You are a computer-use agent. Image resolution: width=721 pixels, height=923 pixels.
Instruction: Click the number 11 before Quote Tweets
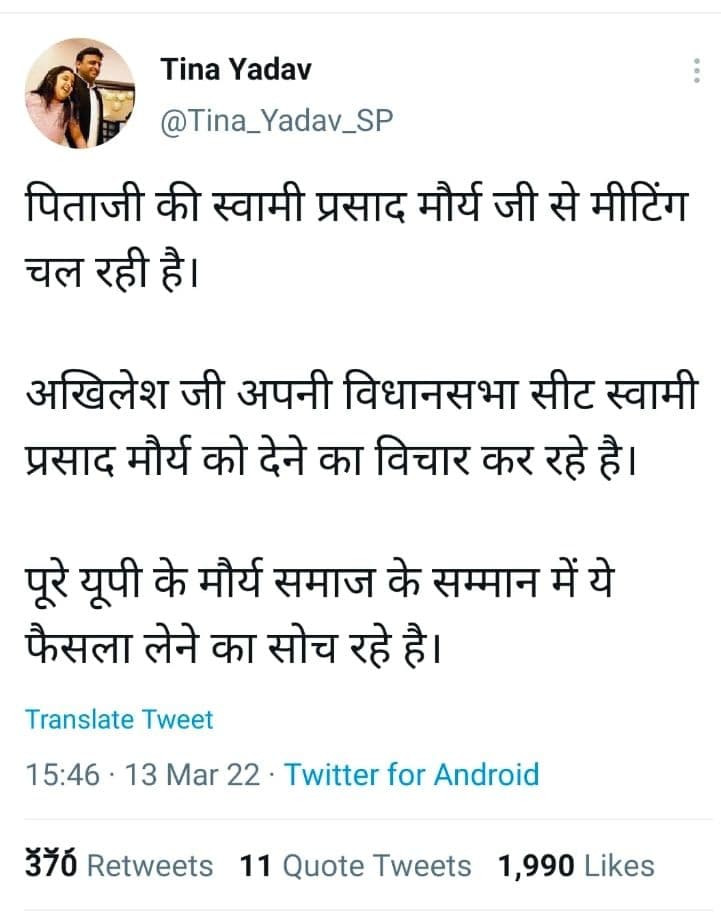tap(255, 865)
